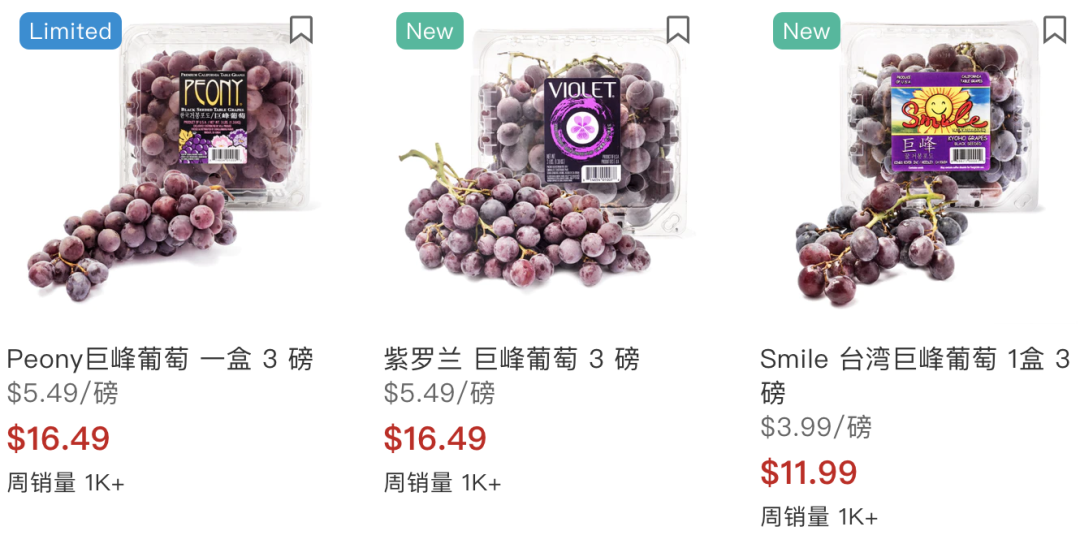Viewport: 1080px width, 544px height.
Task: Click the New badge on Smile grapes
Action: coord(806,31)
